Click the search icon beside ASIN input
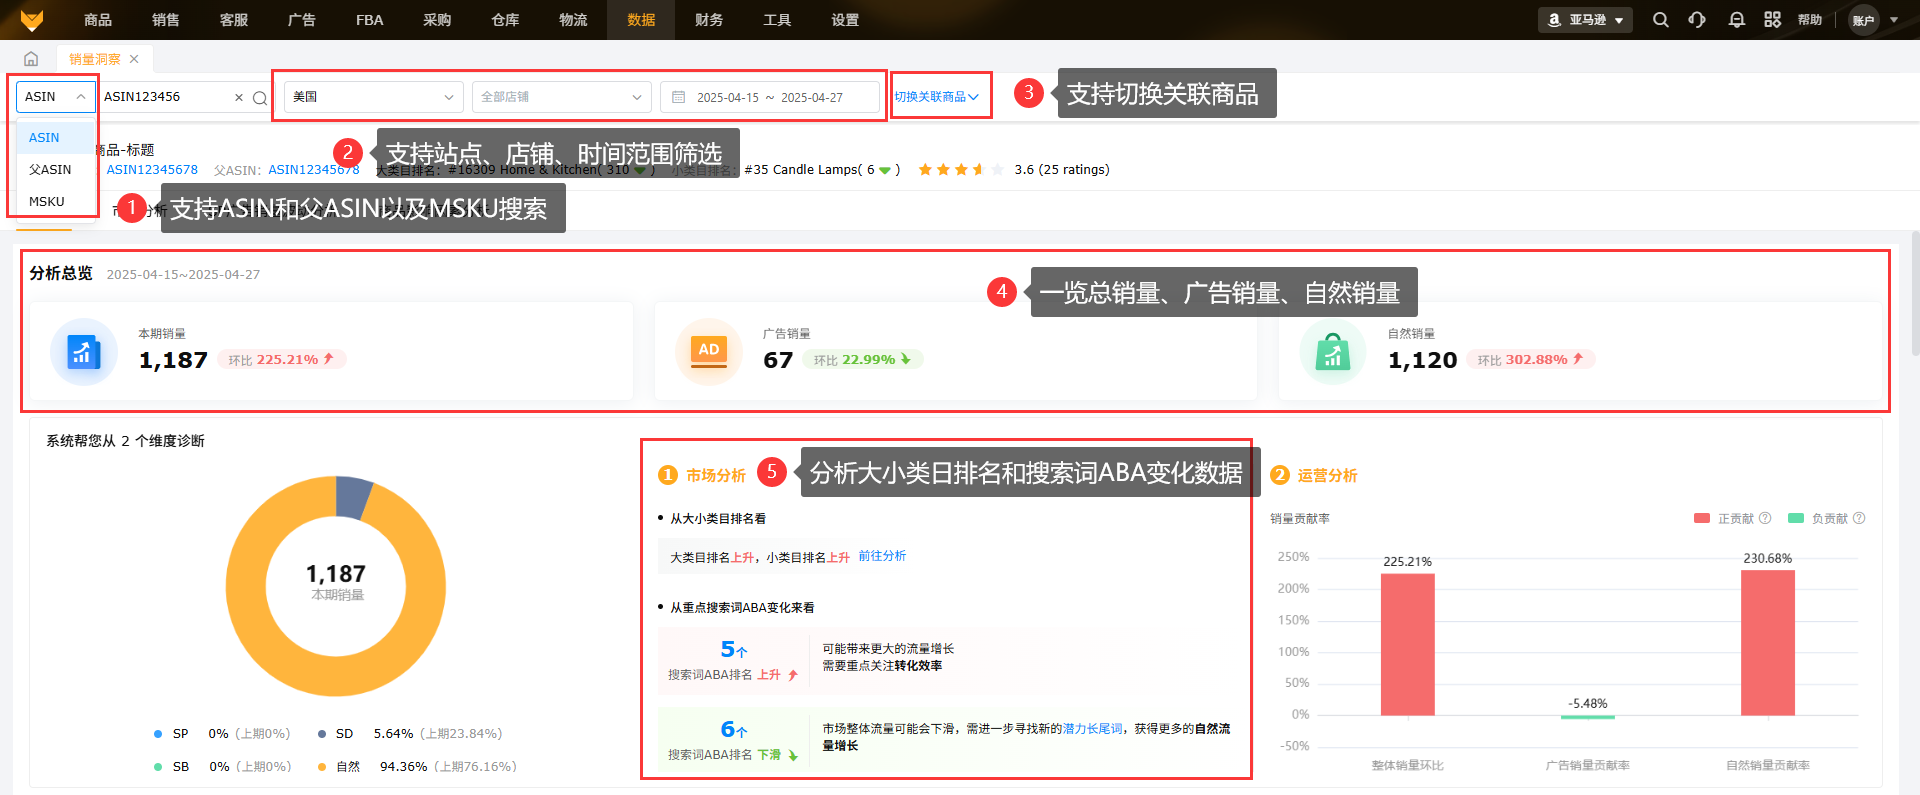Screen dimensions: 1920x795 [260, 98]
